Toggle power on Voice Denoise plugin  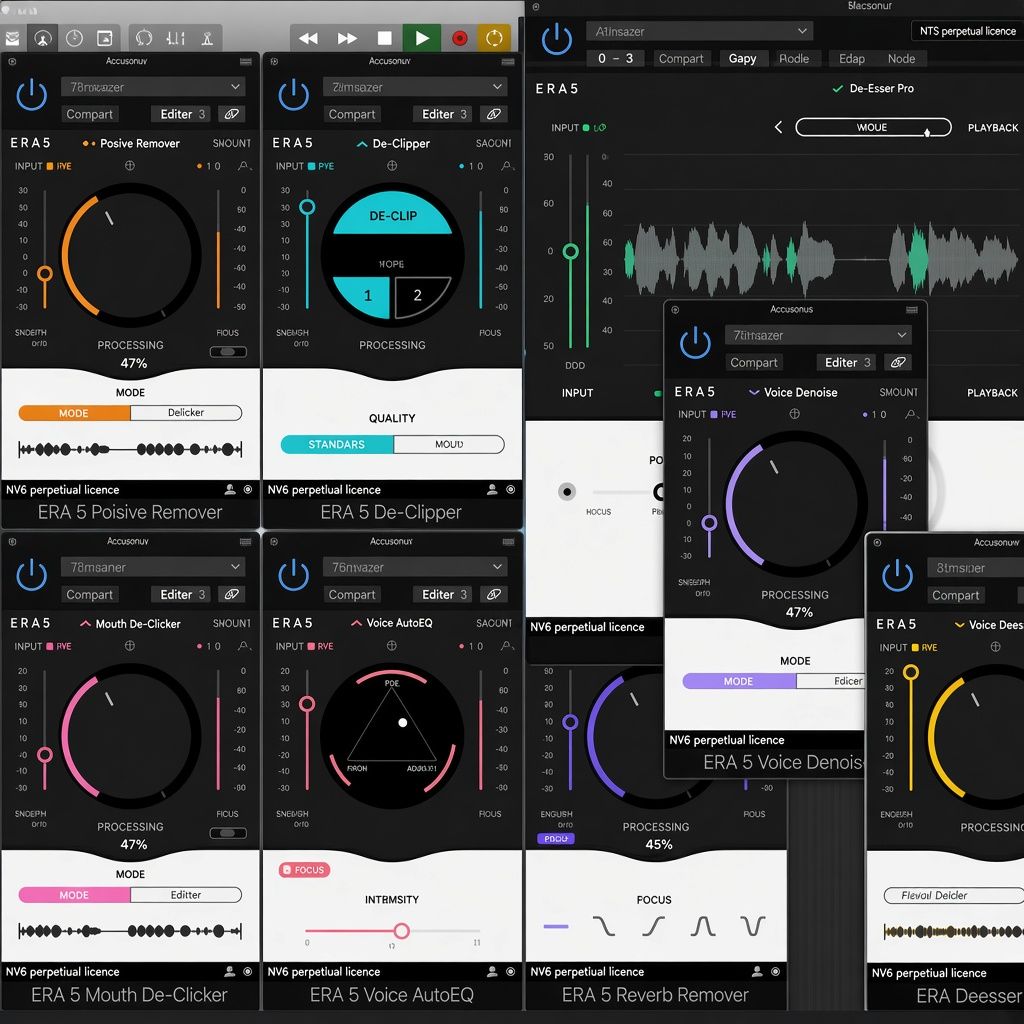(695, 343)
